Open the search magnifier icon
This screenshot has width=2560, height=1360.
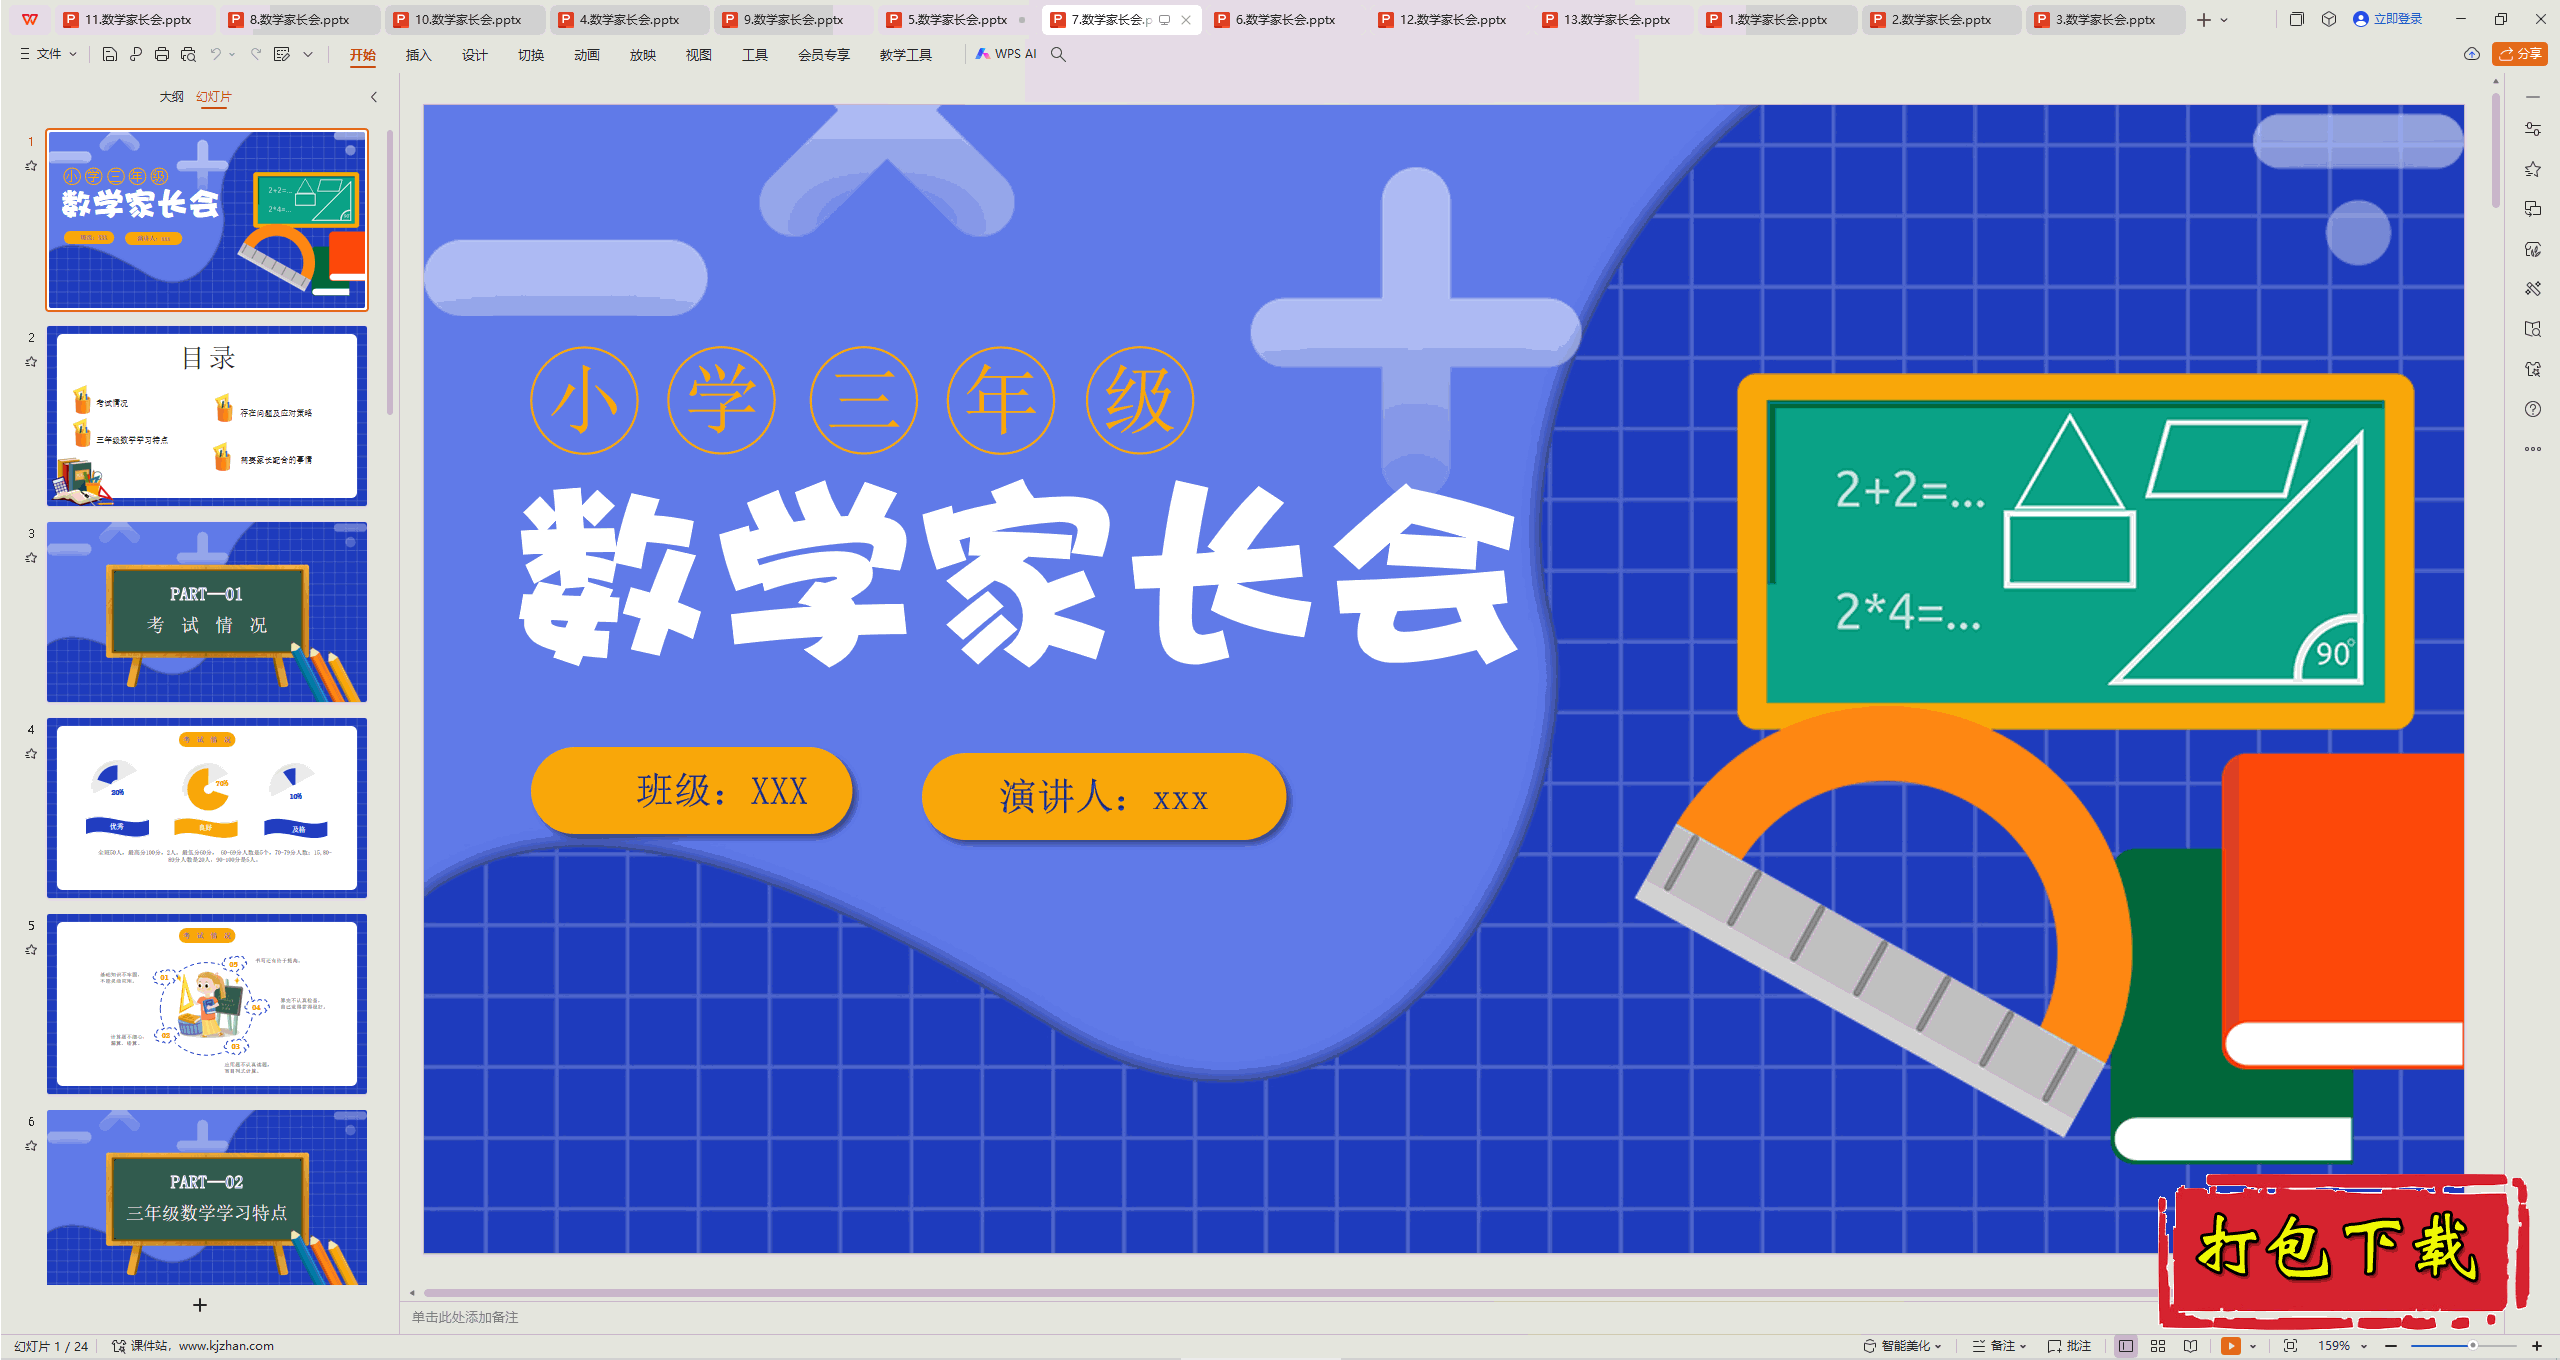pos(1058,54)
